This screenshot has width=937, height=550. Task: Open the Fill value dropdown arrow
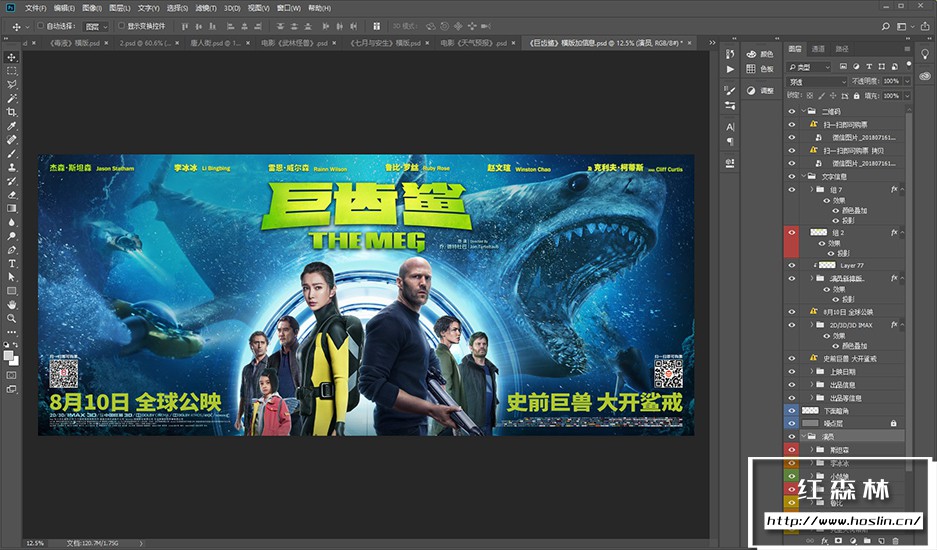[907, 96]
